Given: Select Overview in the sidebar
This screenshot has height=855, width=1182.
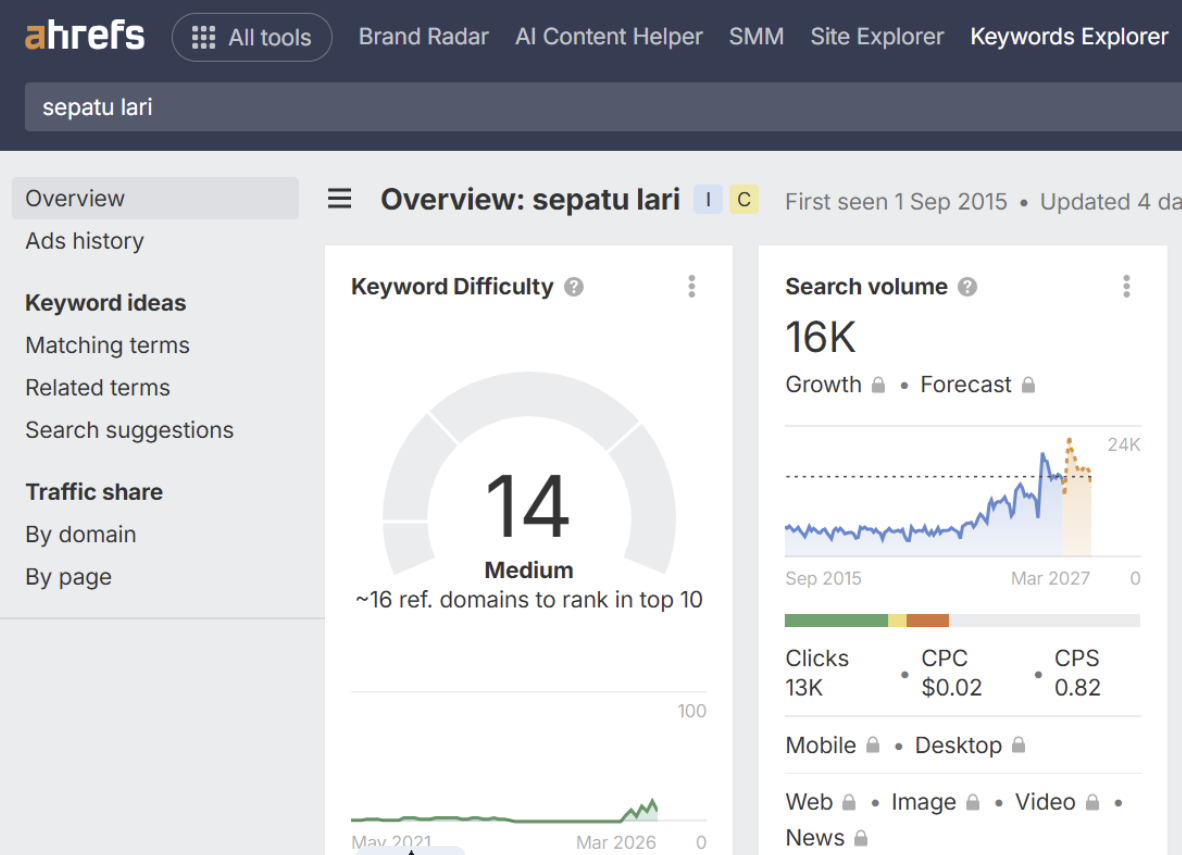Looking at the screenshot, I should click(x=155, y=198).
